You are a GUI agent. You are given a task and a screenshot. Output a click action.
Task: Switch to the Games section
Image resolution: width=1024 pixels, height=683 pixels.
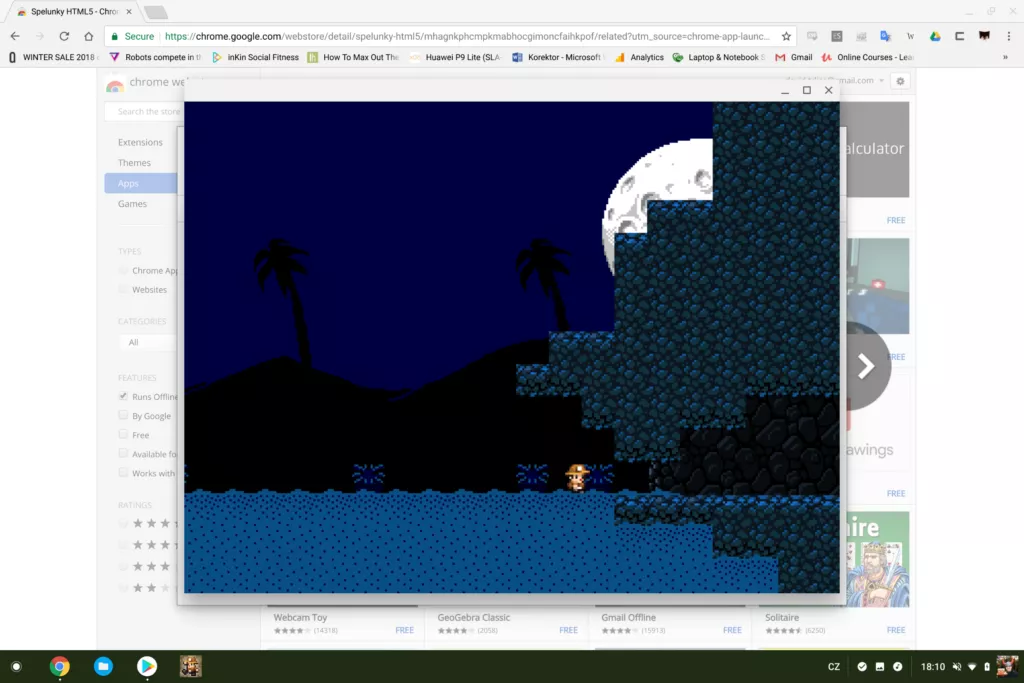[132, 204]
